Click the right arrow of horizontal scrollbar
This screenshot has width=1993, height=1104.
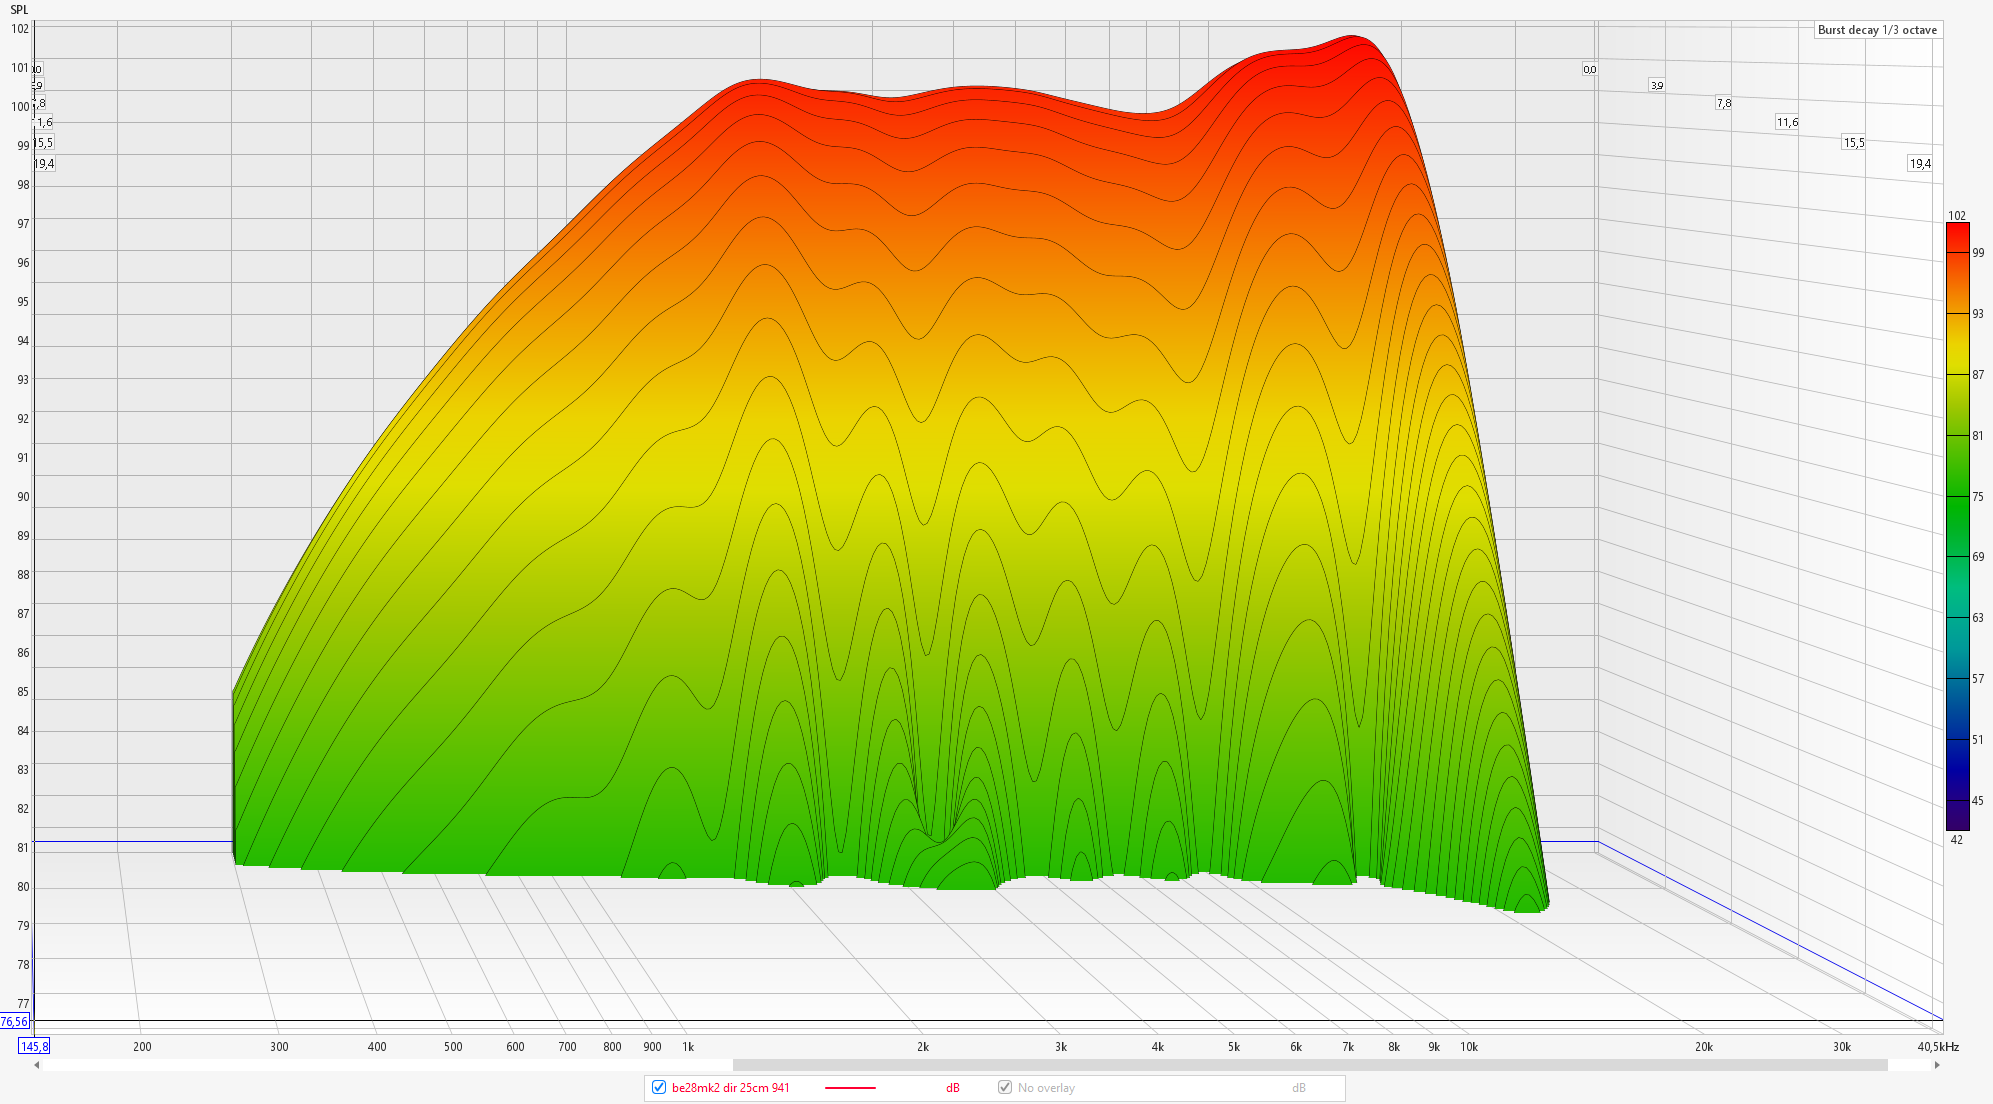pos(1937,1065)
